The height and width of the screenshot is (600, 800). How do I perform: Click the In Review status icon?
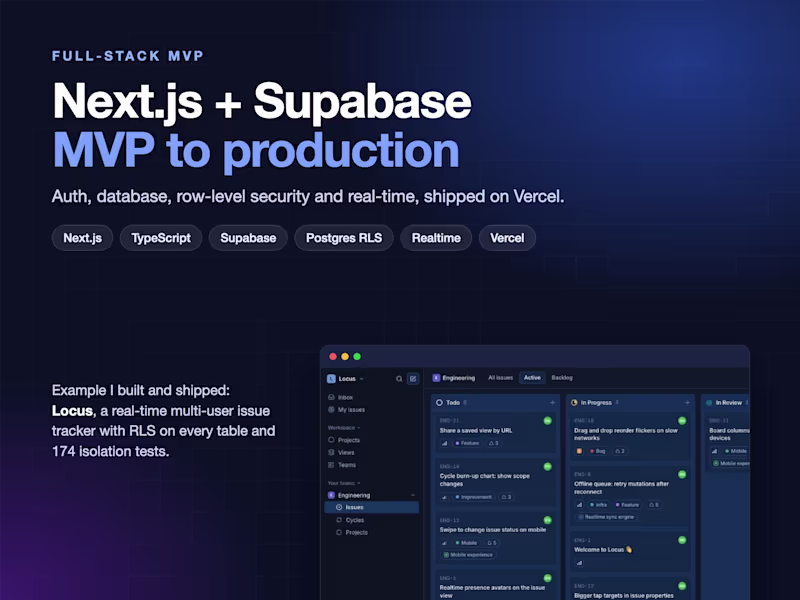coord(709,403)
